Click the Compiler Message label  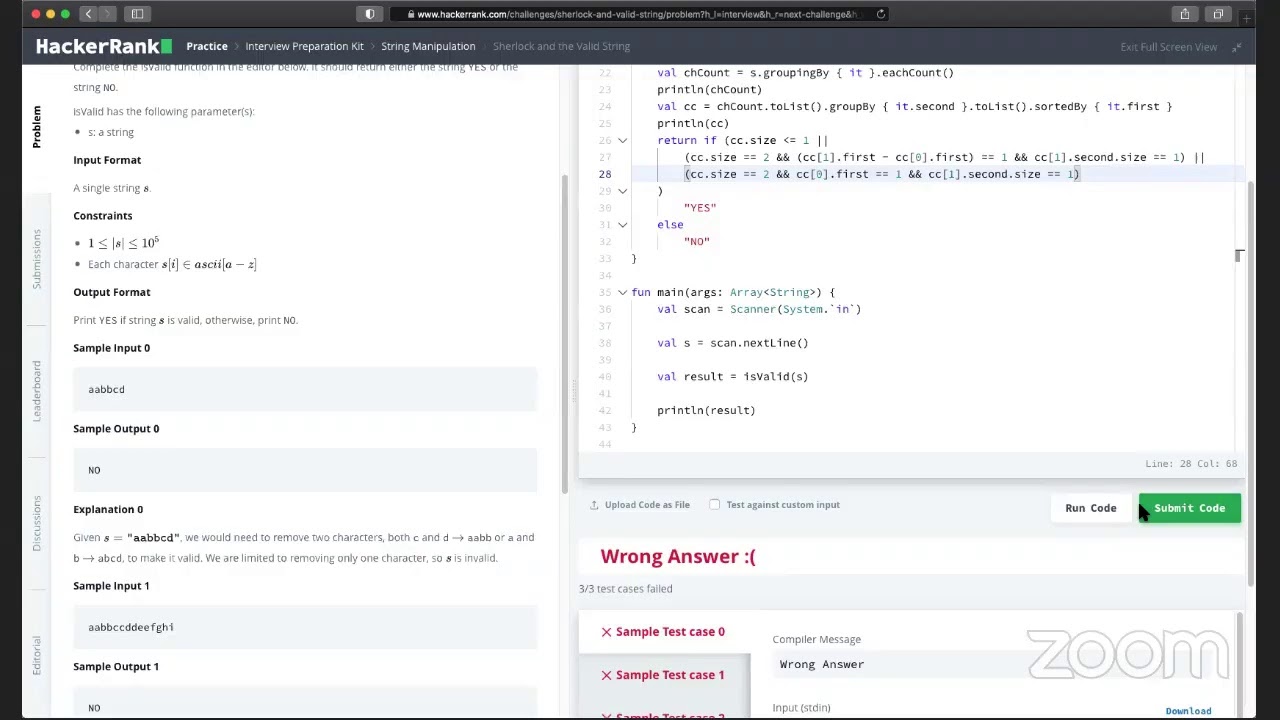click(816, 639)
